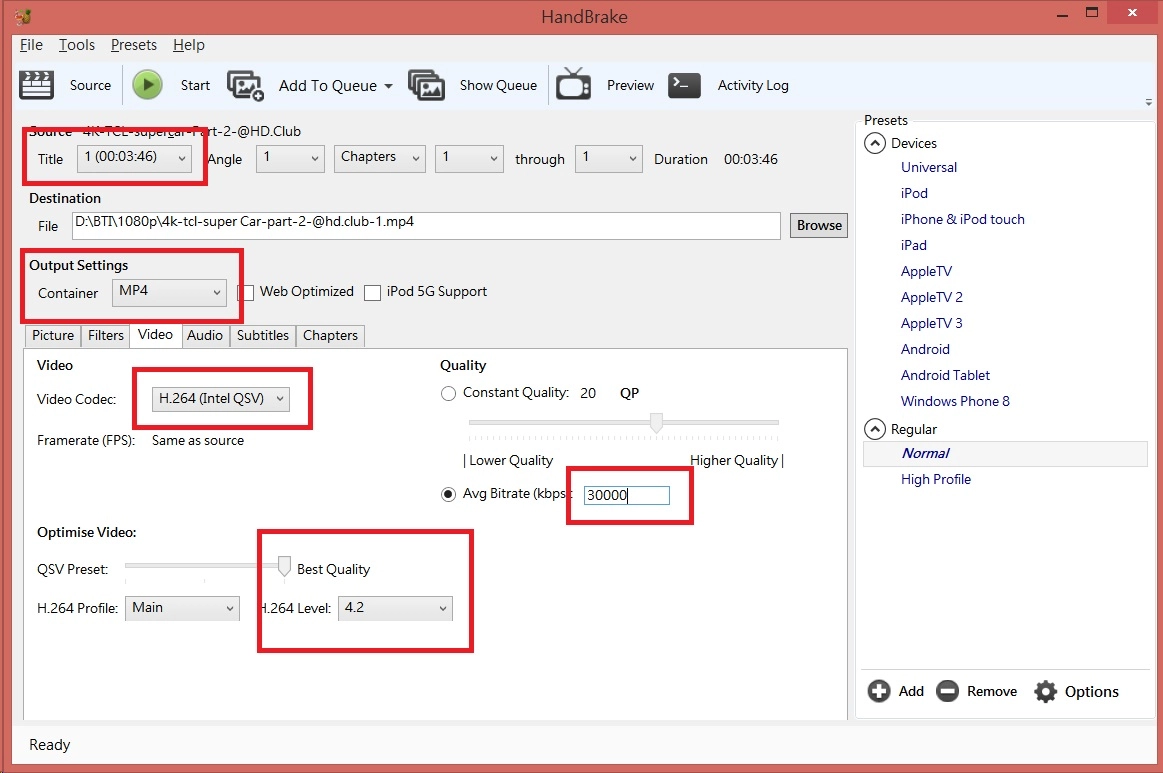The image size is (1163, 773).
Task: Select the Avg Bitrate radio button
Action: pyautogui.click(x=448, y=494)
